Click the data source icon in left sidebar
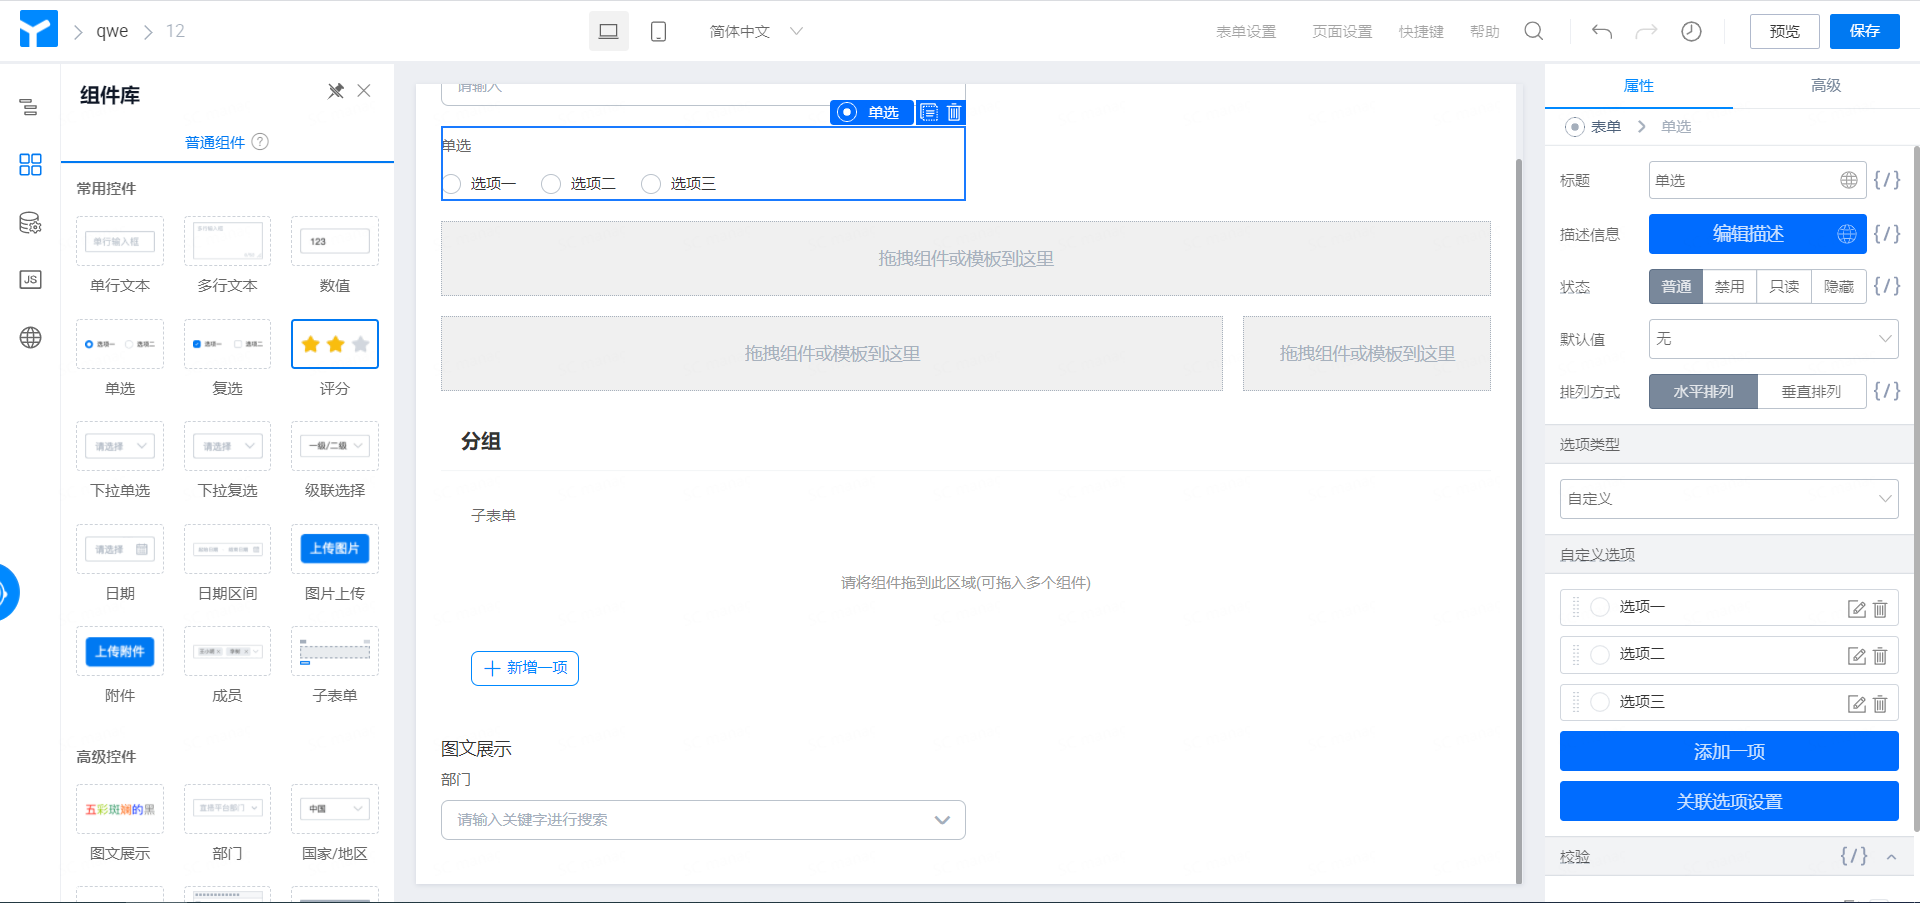The height and width of the screenshot is (903, 1920). 30,224
